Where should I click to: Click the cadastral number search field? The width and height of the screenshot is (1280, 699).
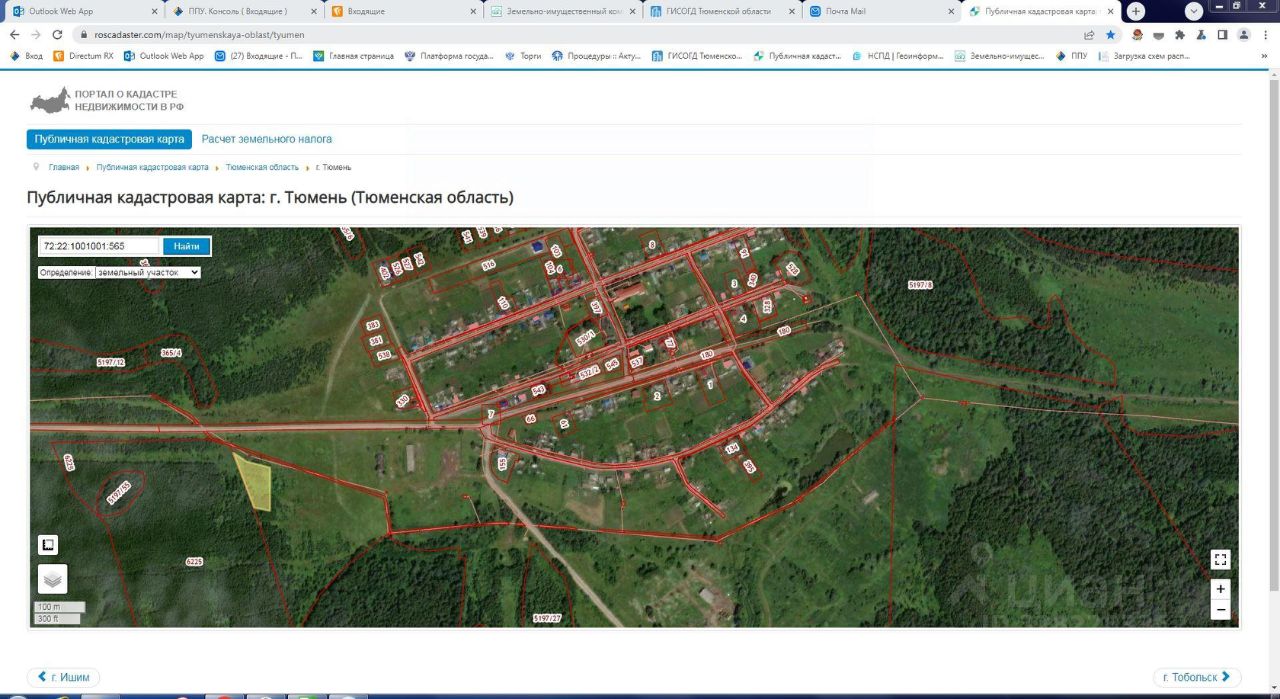98,246
